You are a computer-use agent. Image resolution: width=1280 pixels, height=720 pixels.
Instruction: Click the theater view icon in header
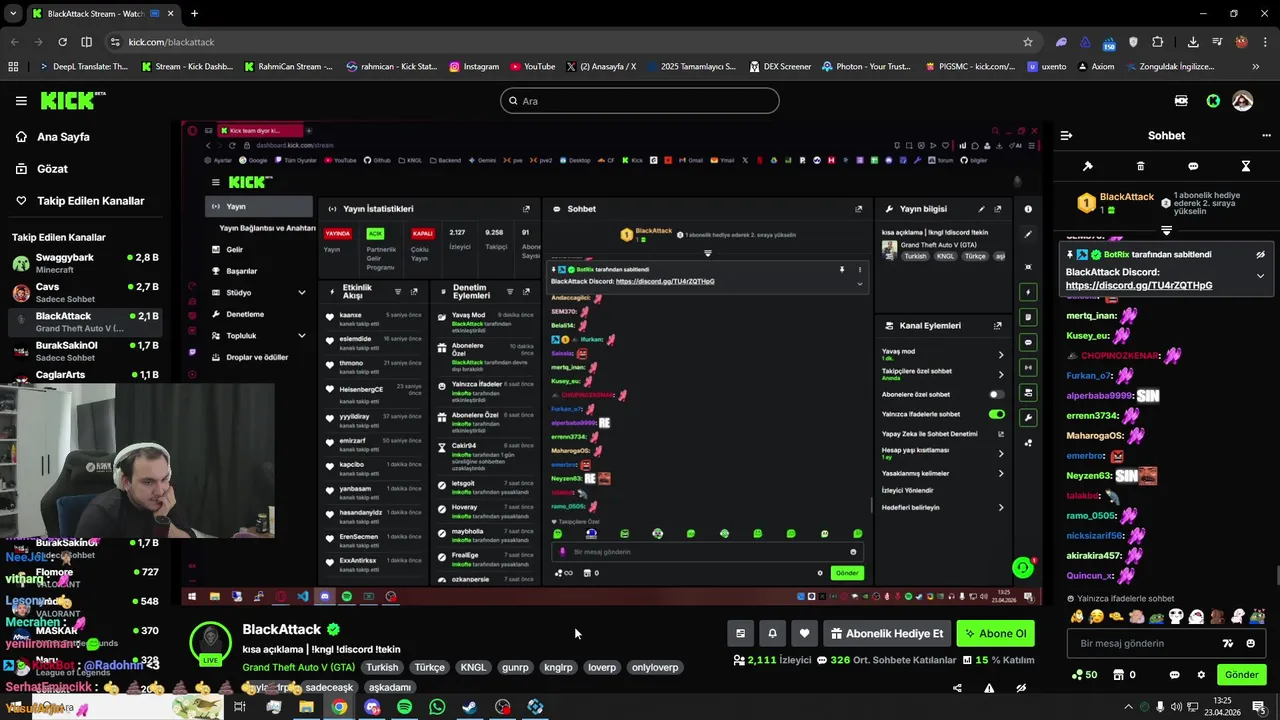1181,101
